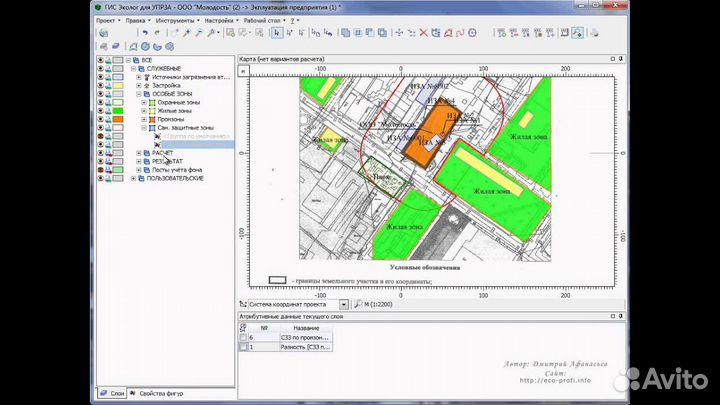720x405 pixels.
Task: Check the box for row 6 СЗЗ по промзон
Action: [x=243, y=337]
